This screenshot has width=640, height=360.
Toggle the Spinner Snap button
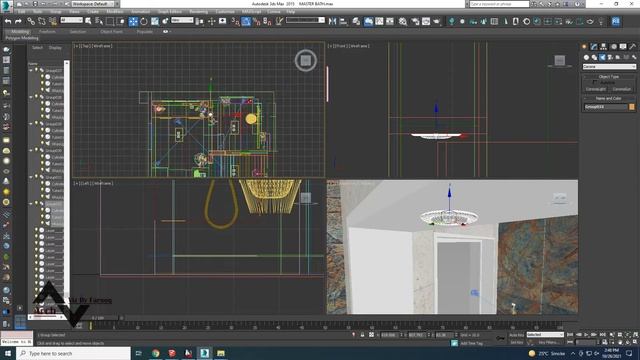(267, 21)
